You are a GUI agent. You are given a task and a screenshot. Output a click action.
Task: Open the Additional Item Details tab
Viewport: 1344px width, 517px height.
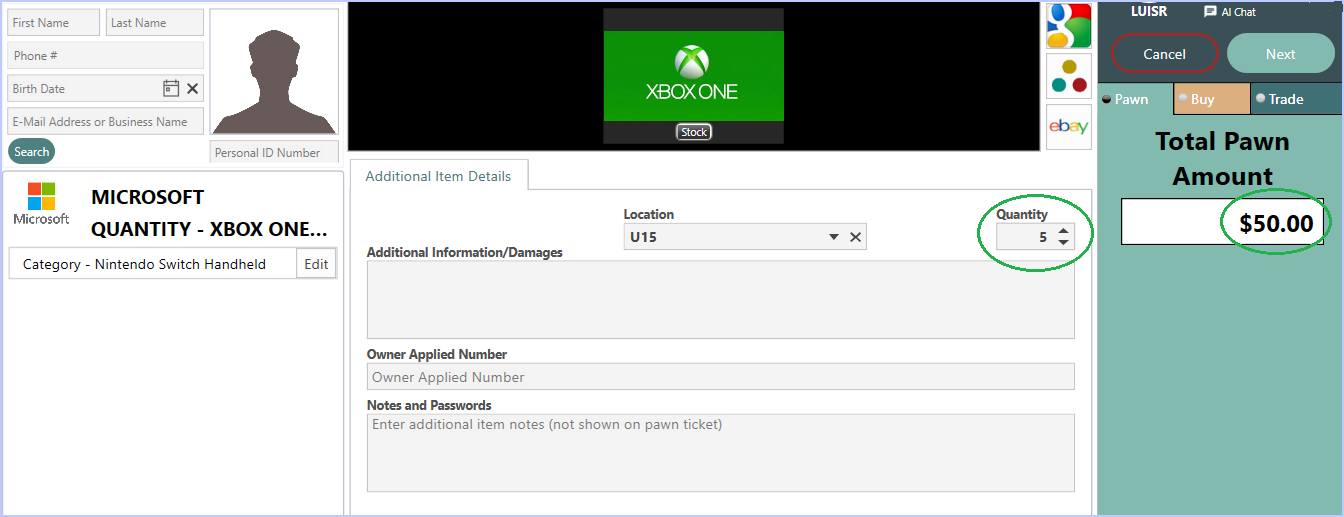pyautogui.click(x=438, y=175)
